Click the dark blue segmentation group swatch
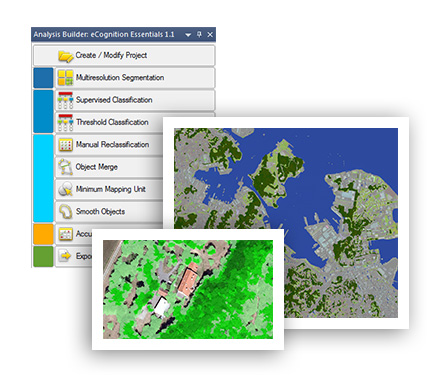Viewport: 439px width, 377px height. click(43, 78)
